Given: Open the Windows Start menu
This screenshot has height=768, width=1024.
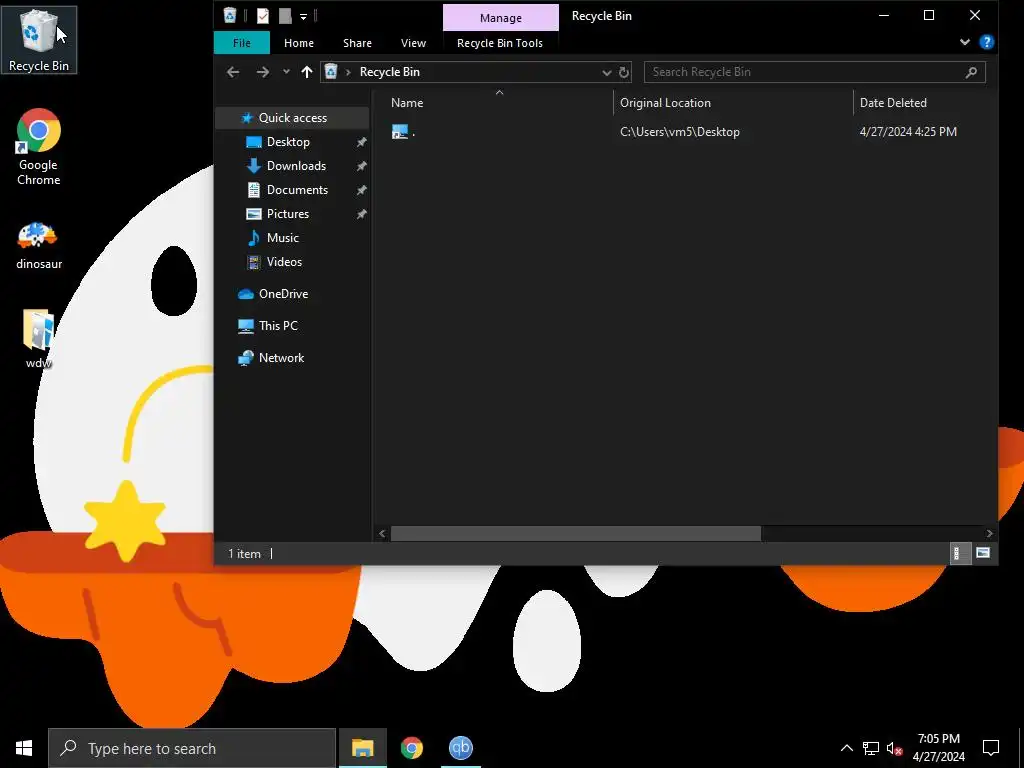Looking at the screenshot, I should click(24, 748).
